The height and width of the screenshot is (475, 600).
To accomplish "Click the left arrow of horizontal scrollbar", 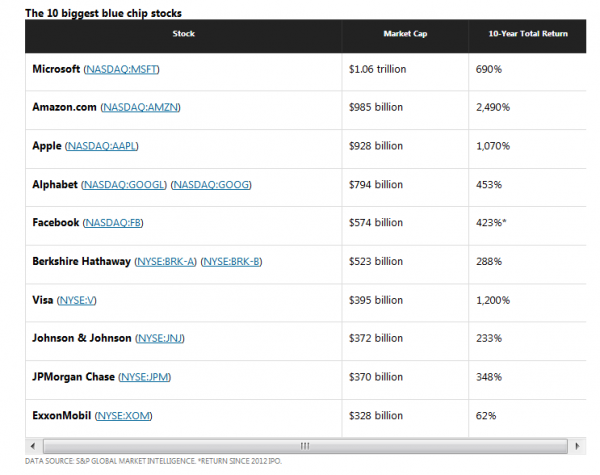I will point(33,446).
